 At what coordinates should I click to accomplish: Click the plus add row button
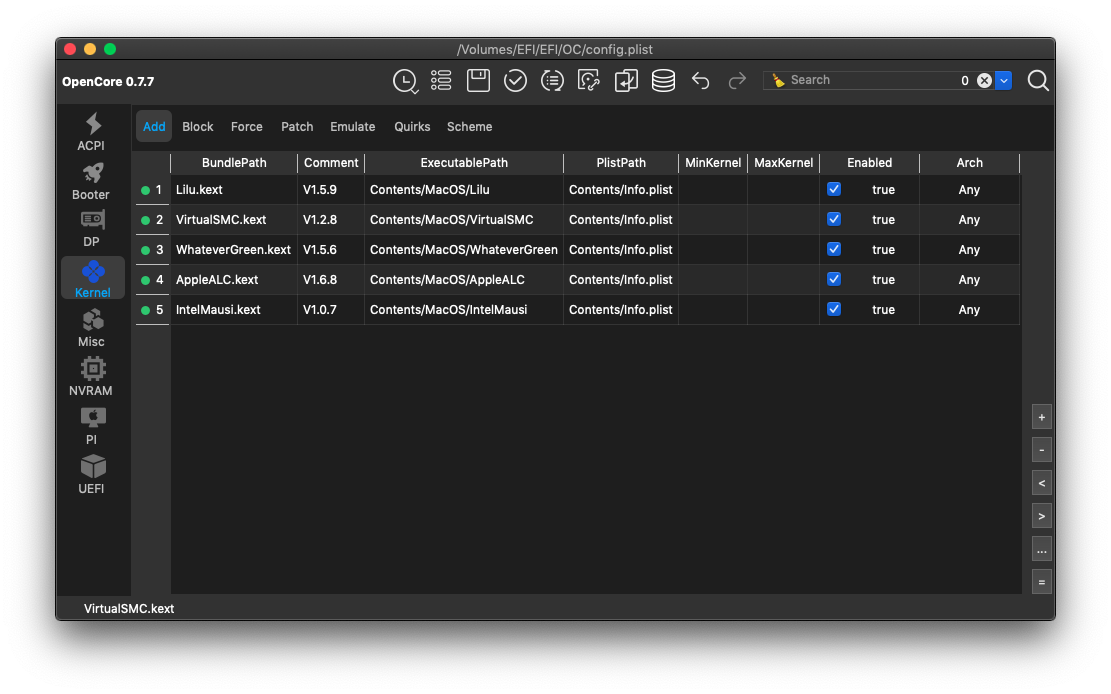pyautogui.click(x=1042, y=418)
